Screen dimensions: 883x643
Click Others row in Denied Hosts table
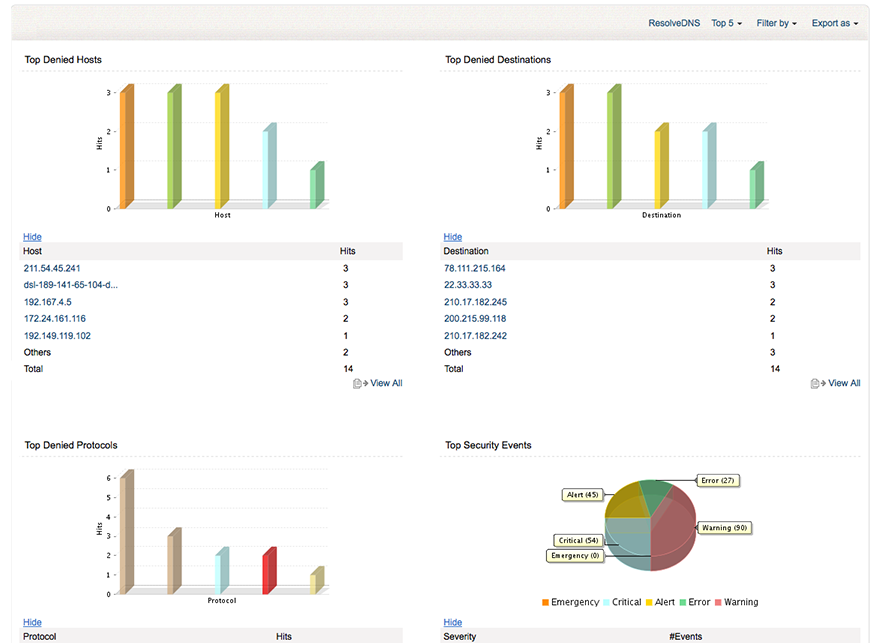click(212, 352)
